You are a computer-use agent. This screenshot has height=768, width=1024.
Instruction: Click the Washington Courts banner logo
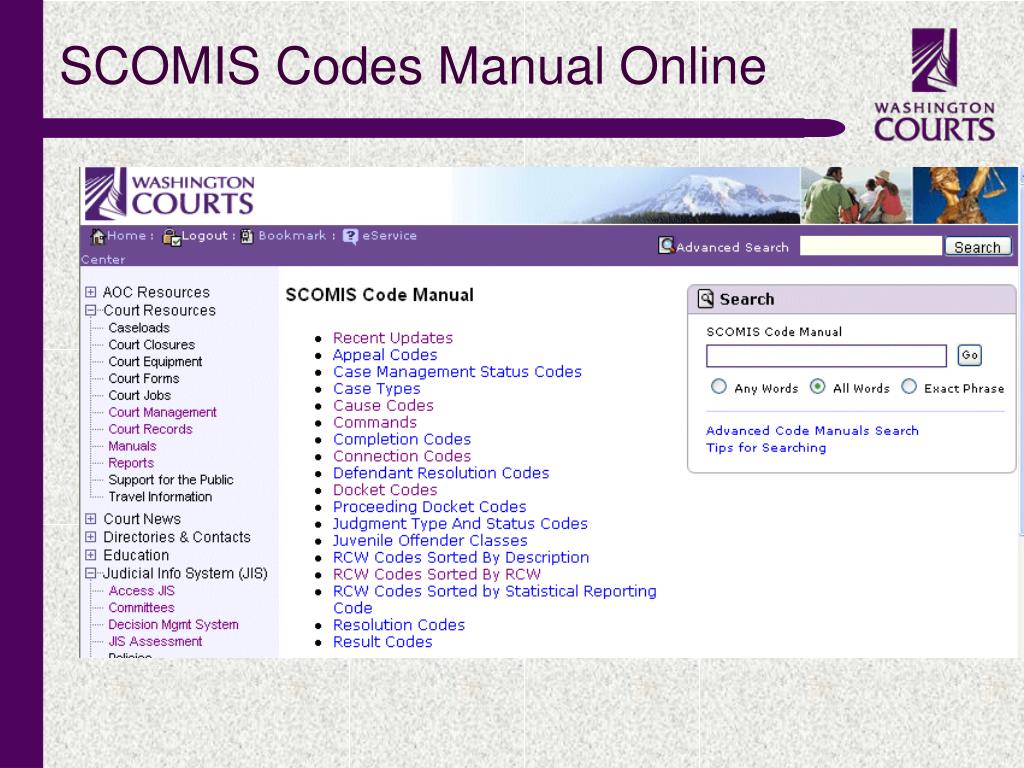point(170,194)
